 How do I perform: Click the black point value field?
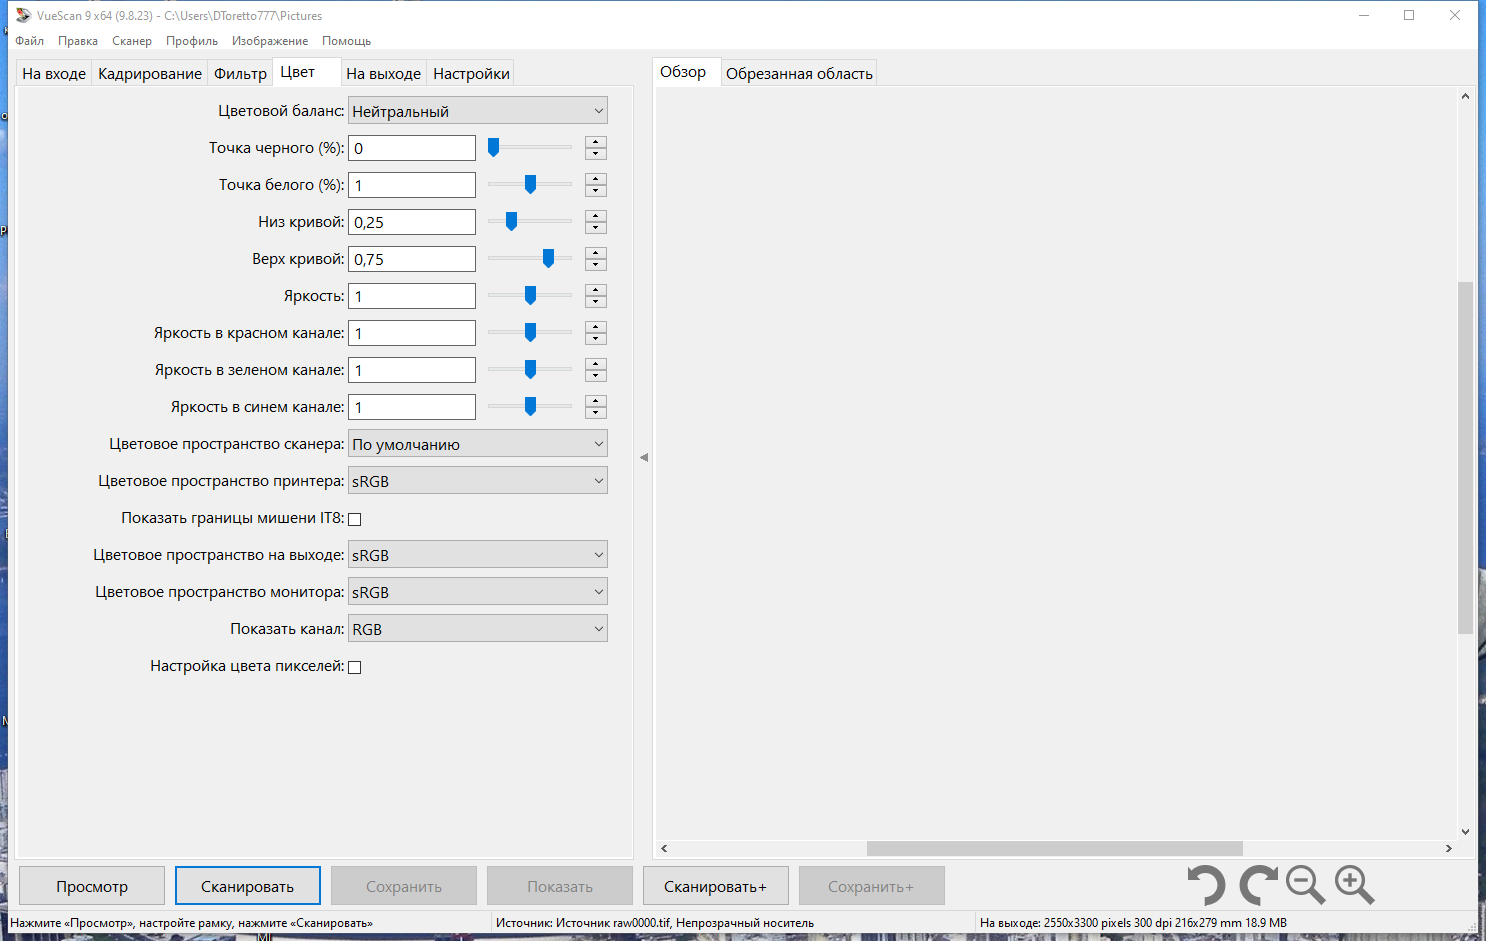[412, 148]
